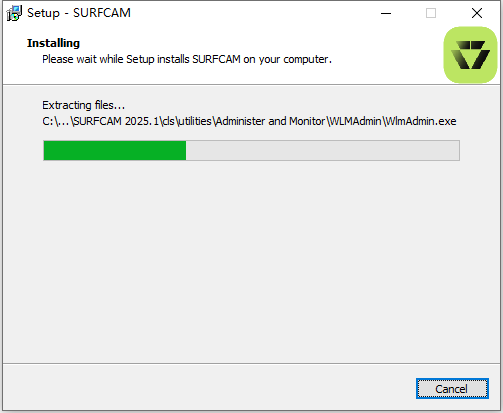Click 'Administer and Monitor' in the path text
The height and width of the screenshot is (413, 503).
tap(270, 121)
